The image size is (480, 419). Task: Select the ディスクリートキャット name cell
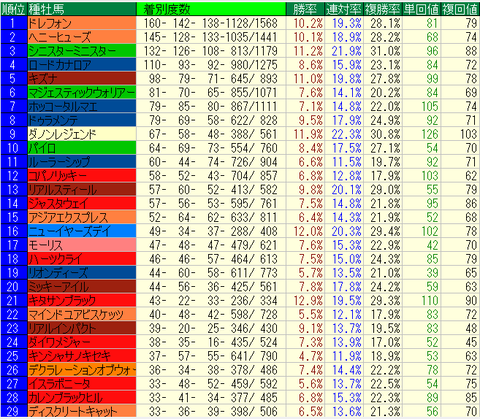tap(82, 411)
